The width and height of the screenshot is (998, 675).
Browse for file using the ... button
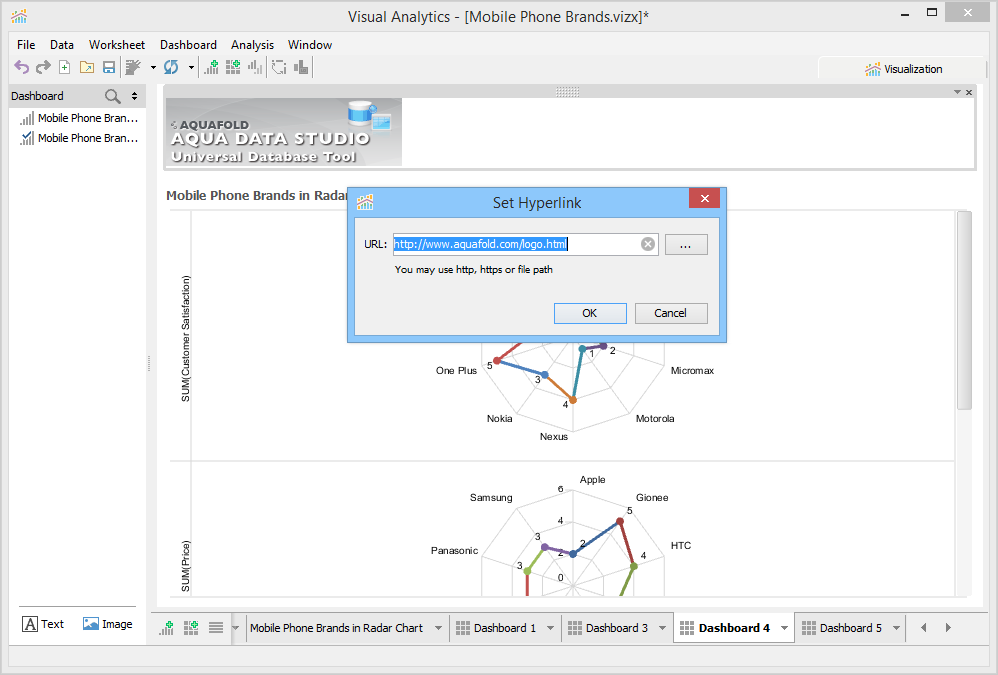click(686, 244)
